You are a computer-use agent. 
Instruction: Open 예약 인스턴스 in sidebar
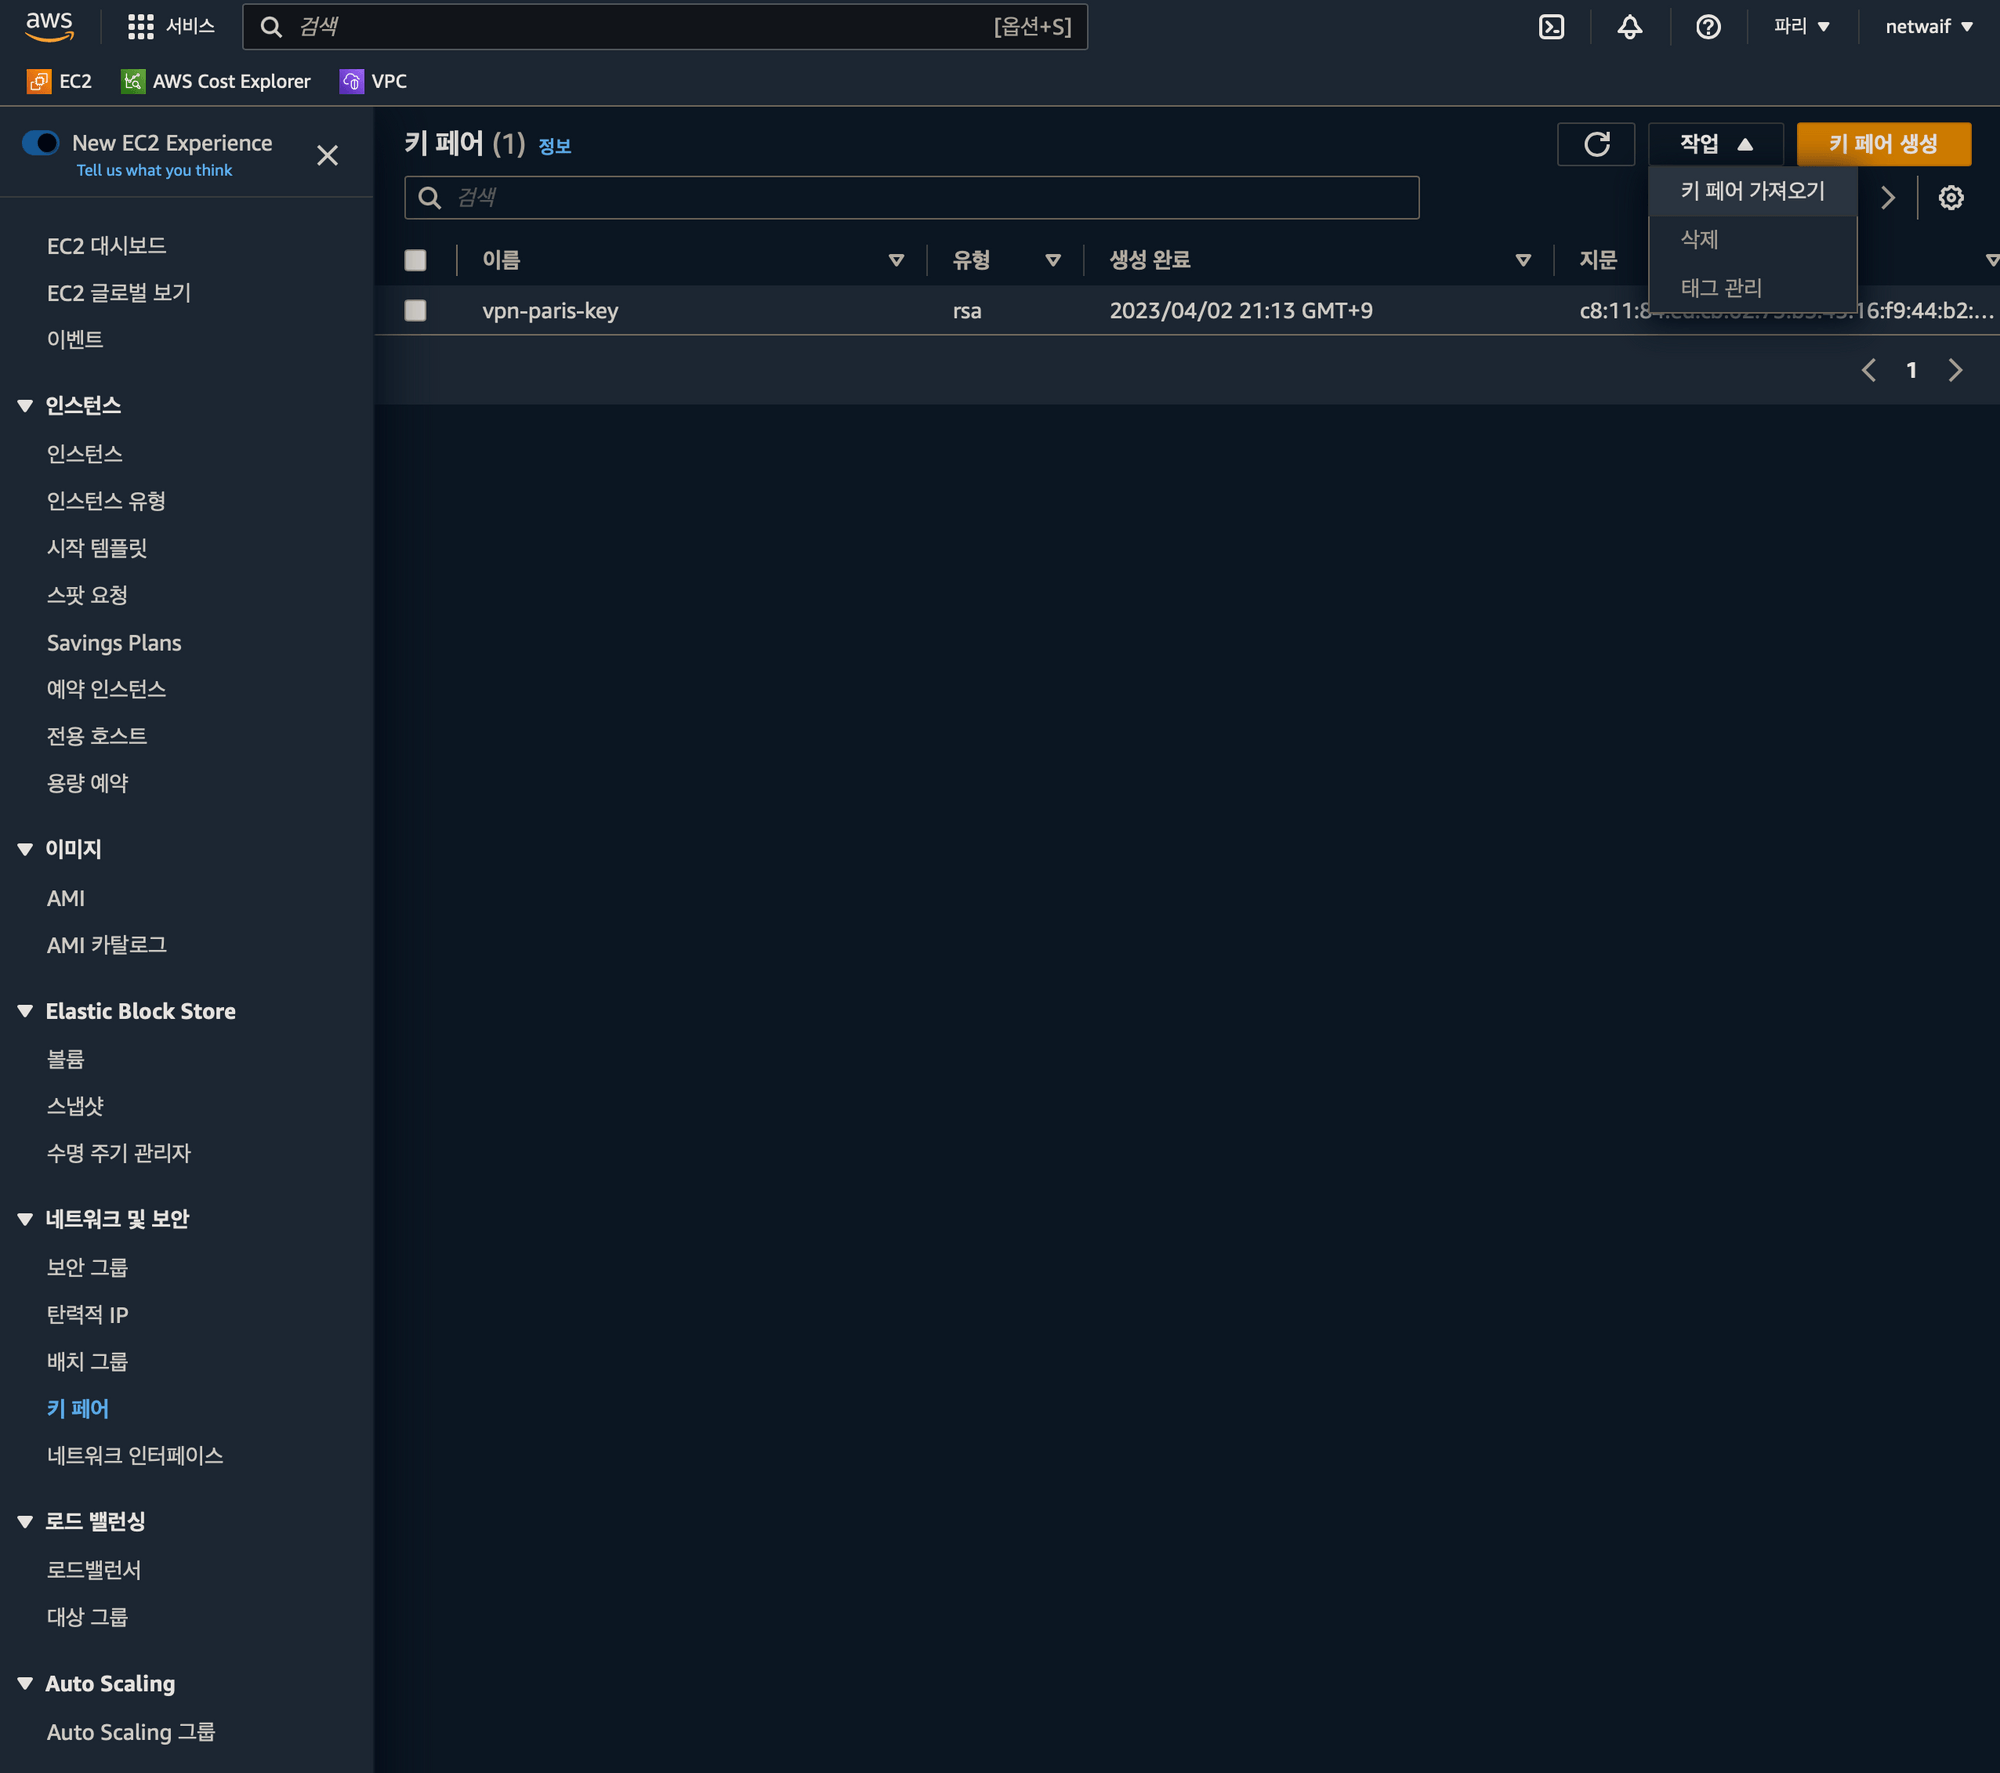tap(106, 689)
